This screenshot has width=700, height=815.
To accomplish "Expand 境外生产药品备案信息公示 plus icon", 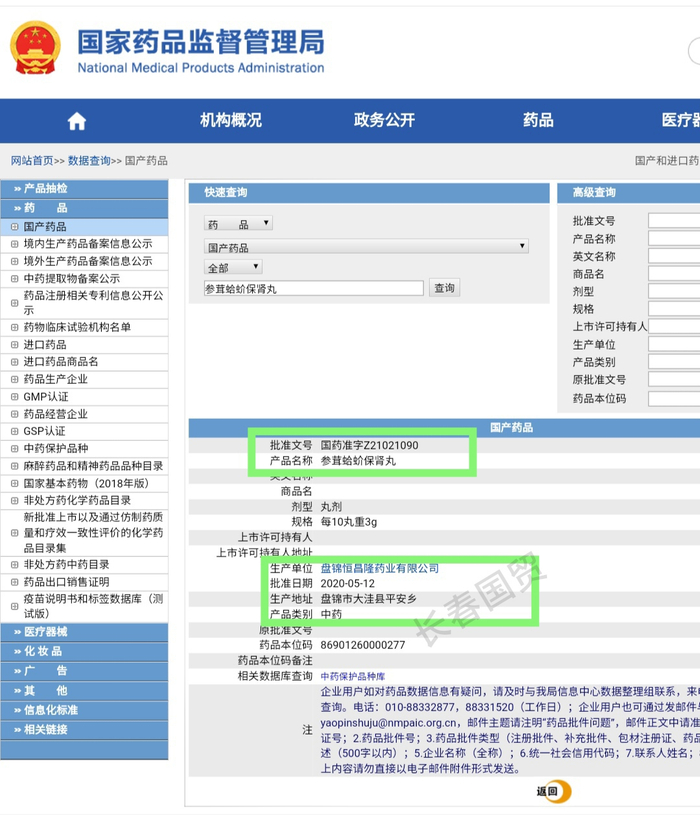I will 15,261.
